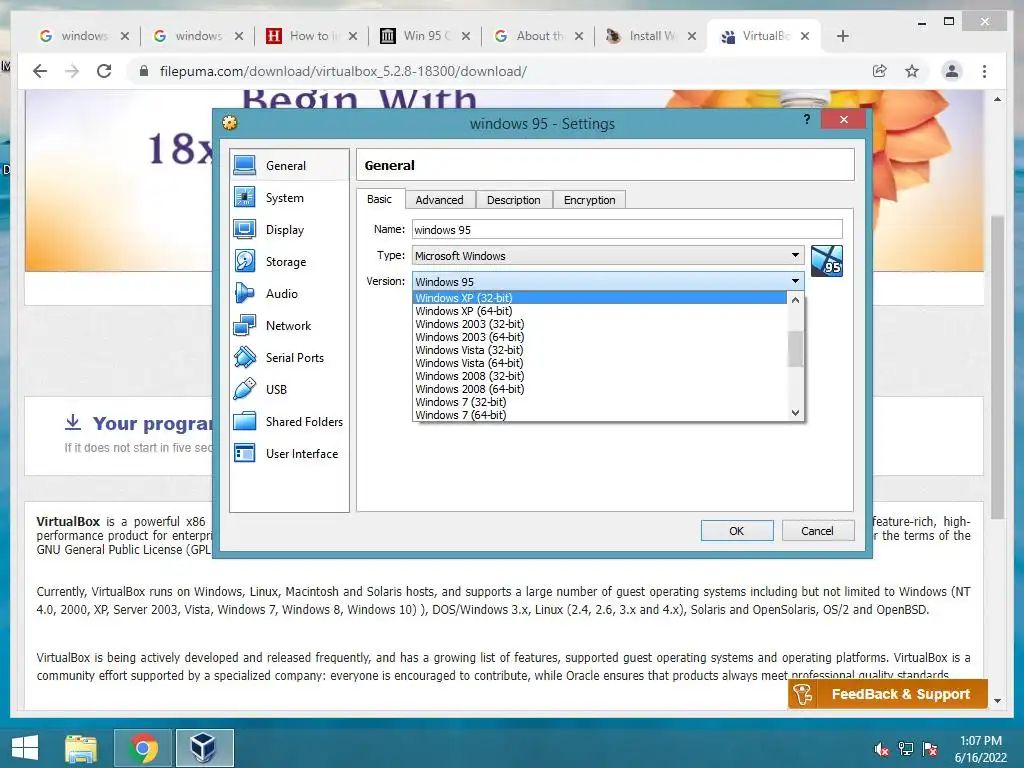Switch to the Advanced tab

[440, 200]
